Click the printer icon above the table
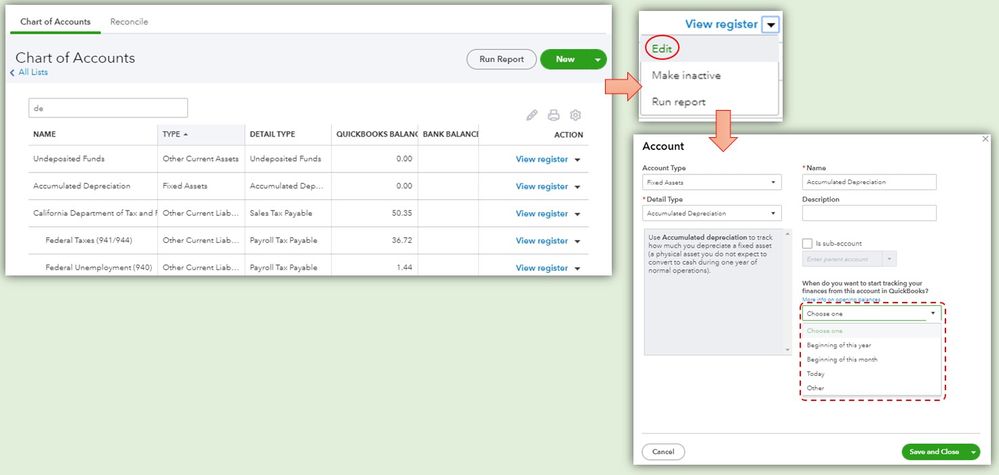The image size is (999, 475). click(x=554, y=115)
